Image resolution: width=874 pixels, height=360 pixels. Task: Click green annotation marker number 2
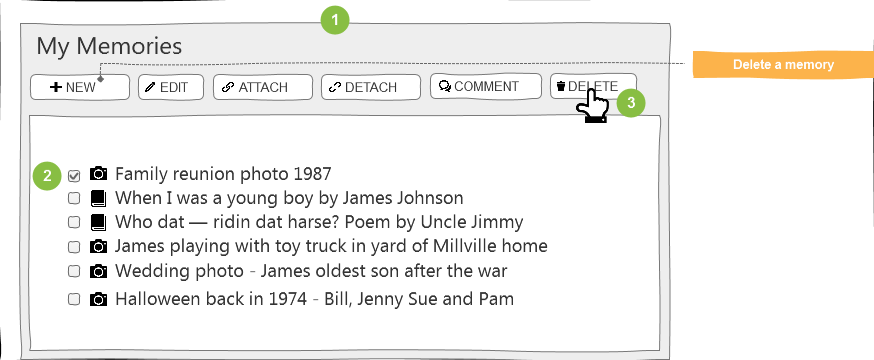tap(47, 176)
